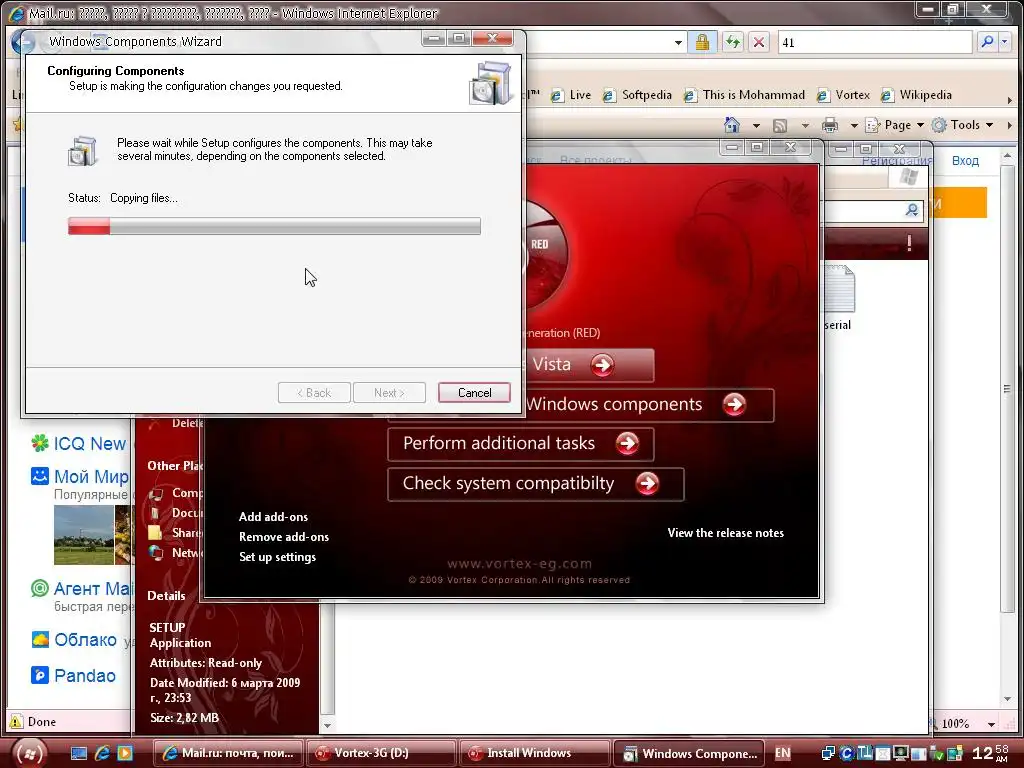Launch Internet Explorer from quick launch
Image resolution: width=1024 pixels, height=768 pixels.
click(x=103, y=753)
